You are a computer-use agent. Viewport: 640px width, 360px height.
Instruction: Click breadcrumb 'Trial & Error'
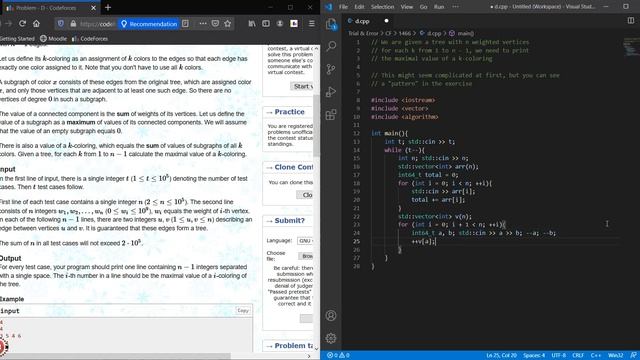tap(363, 33)
